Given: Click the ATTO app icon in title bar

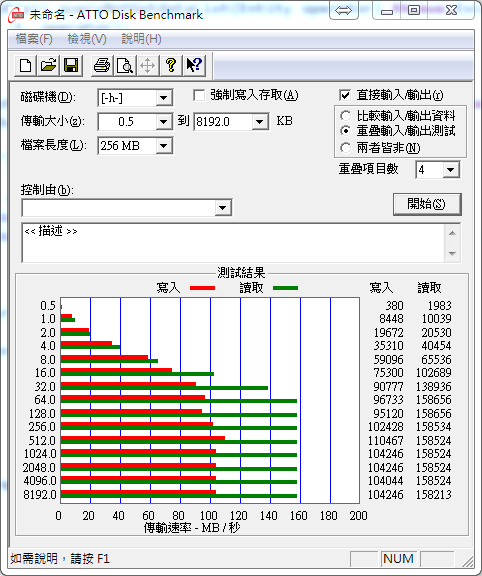Looking at the screenshot, I should 16,14.
